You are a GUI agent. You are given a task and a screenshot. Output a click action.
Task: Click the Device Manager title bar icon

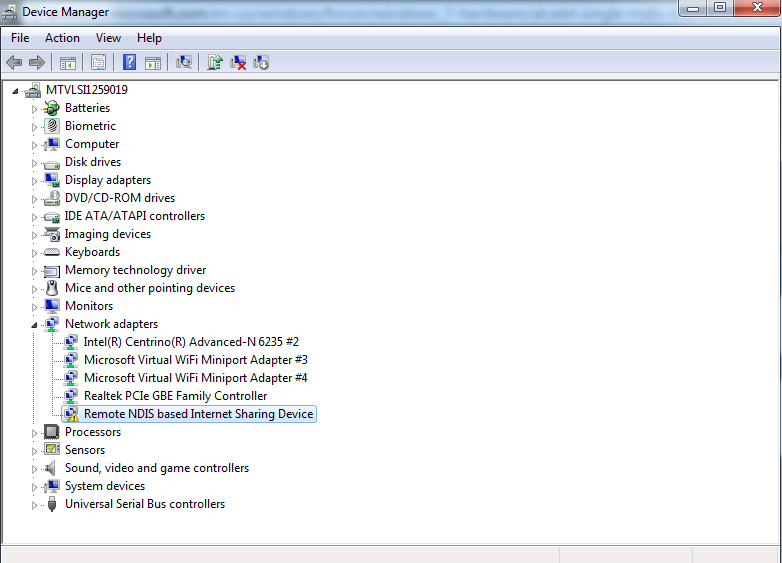click(x=9, y=11)
